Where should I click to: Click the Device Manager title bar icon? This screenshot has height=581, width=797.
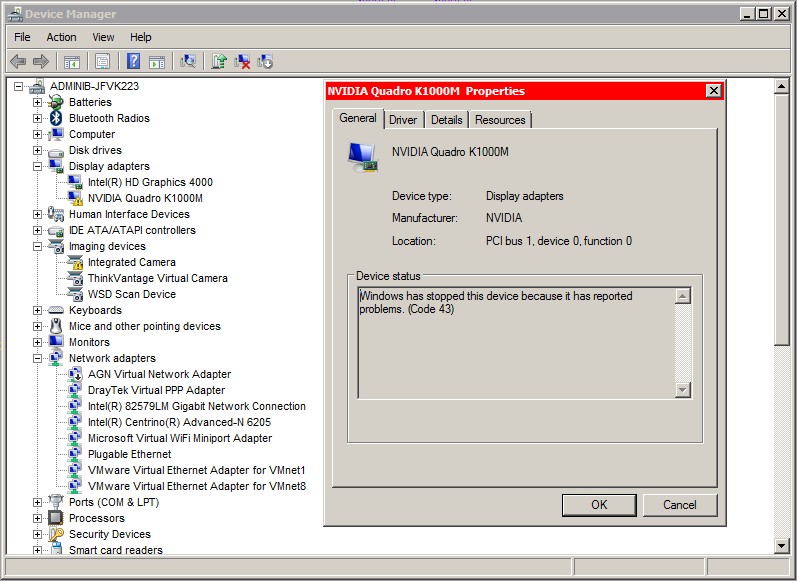pyautogui.click(x=15, y=14)
